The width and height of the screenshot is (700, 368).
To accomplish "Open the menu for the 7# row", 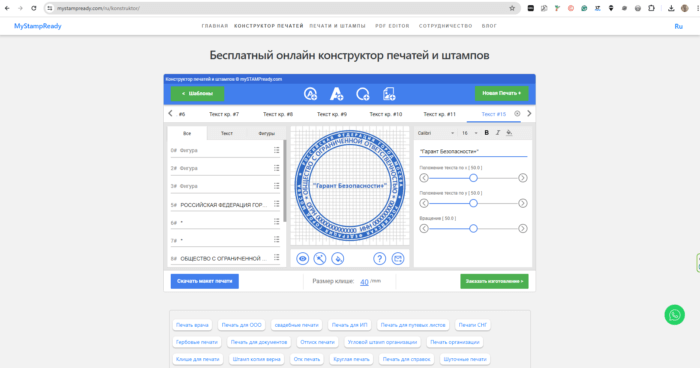I will pyautogui.click(x=277, y=240).
